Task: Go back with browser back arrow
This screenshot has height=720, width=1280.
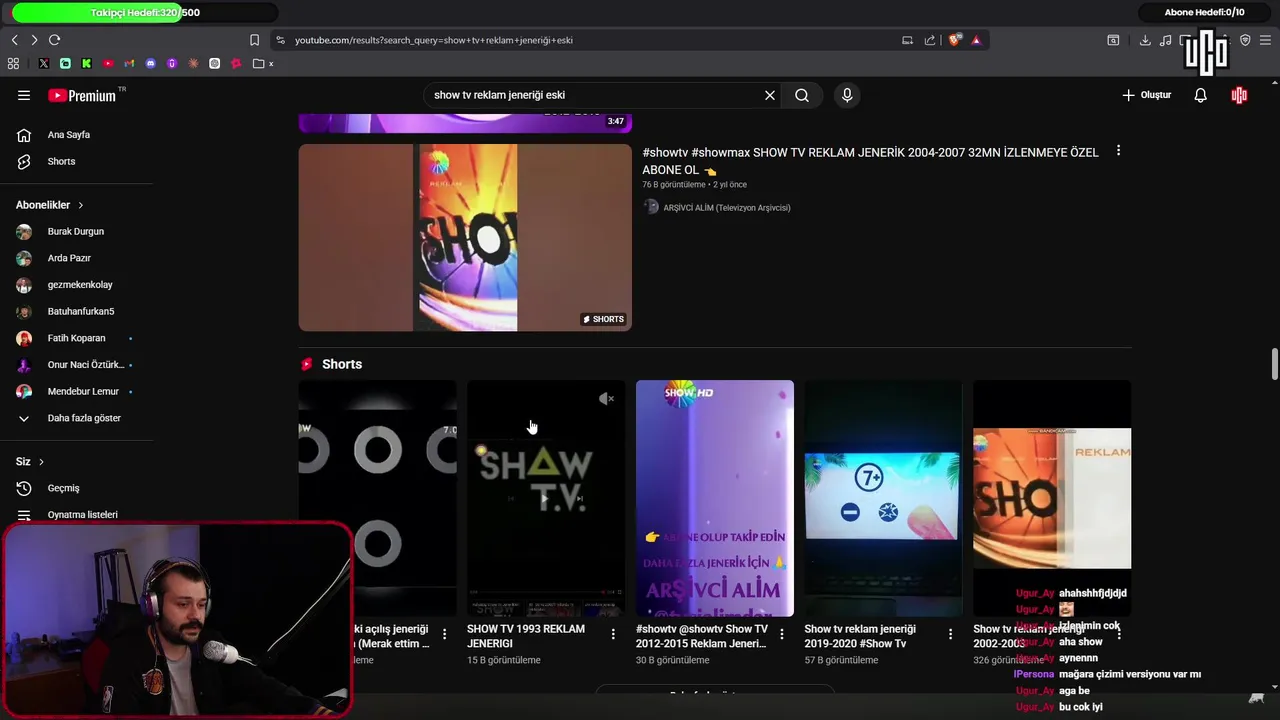Action: [15, 40]
